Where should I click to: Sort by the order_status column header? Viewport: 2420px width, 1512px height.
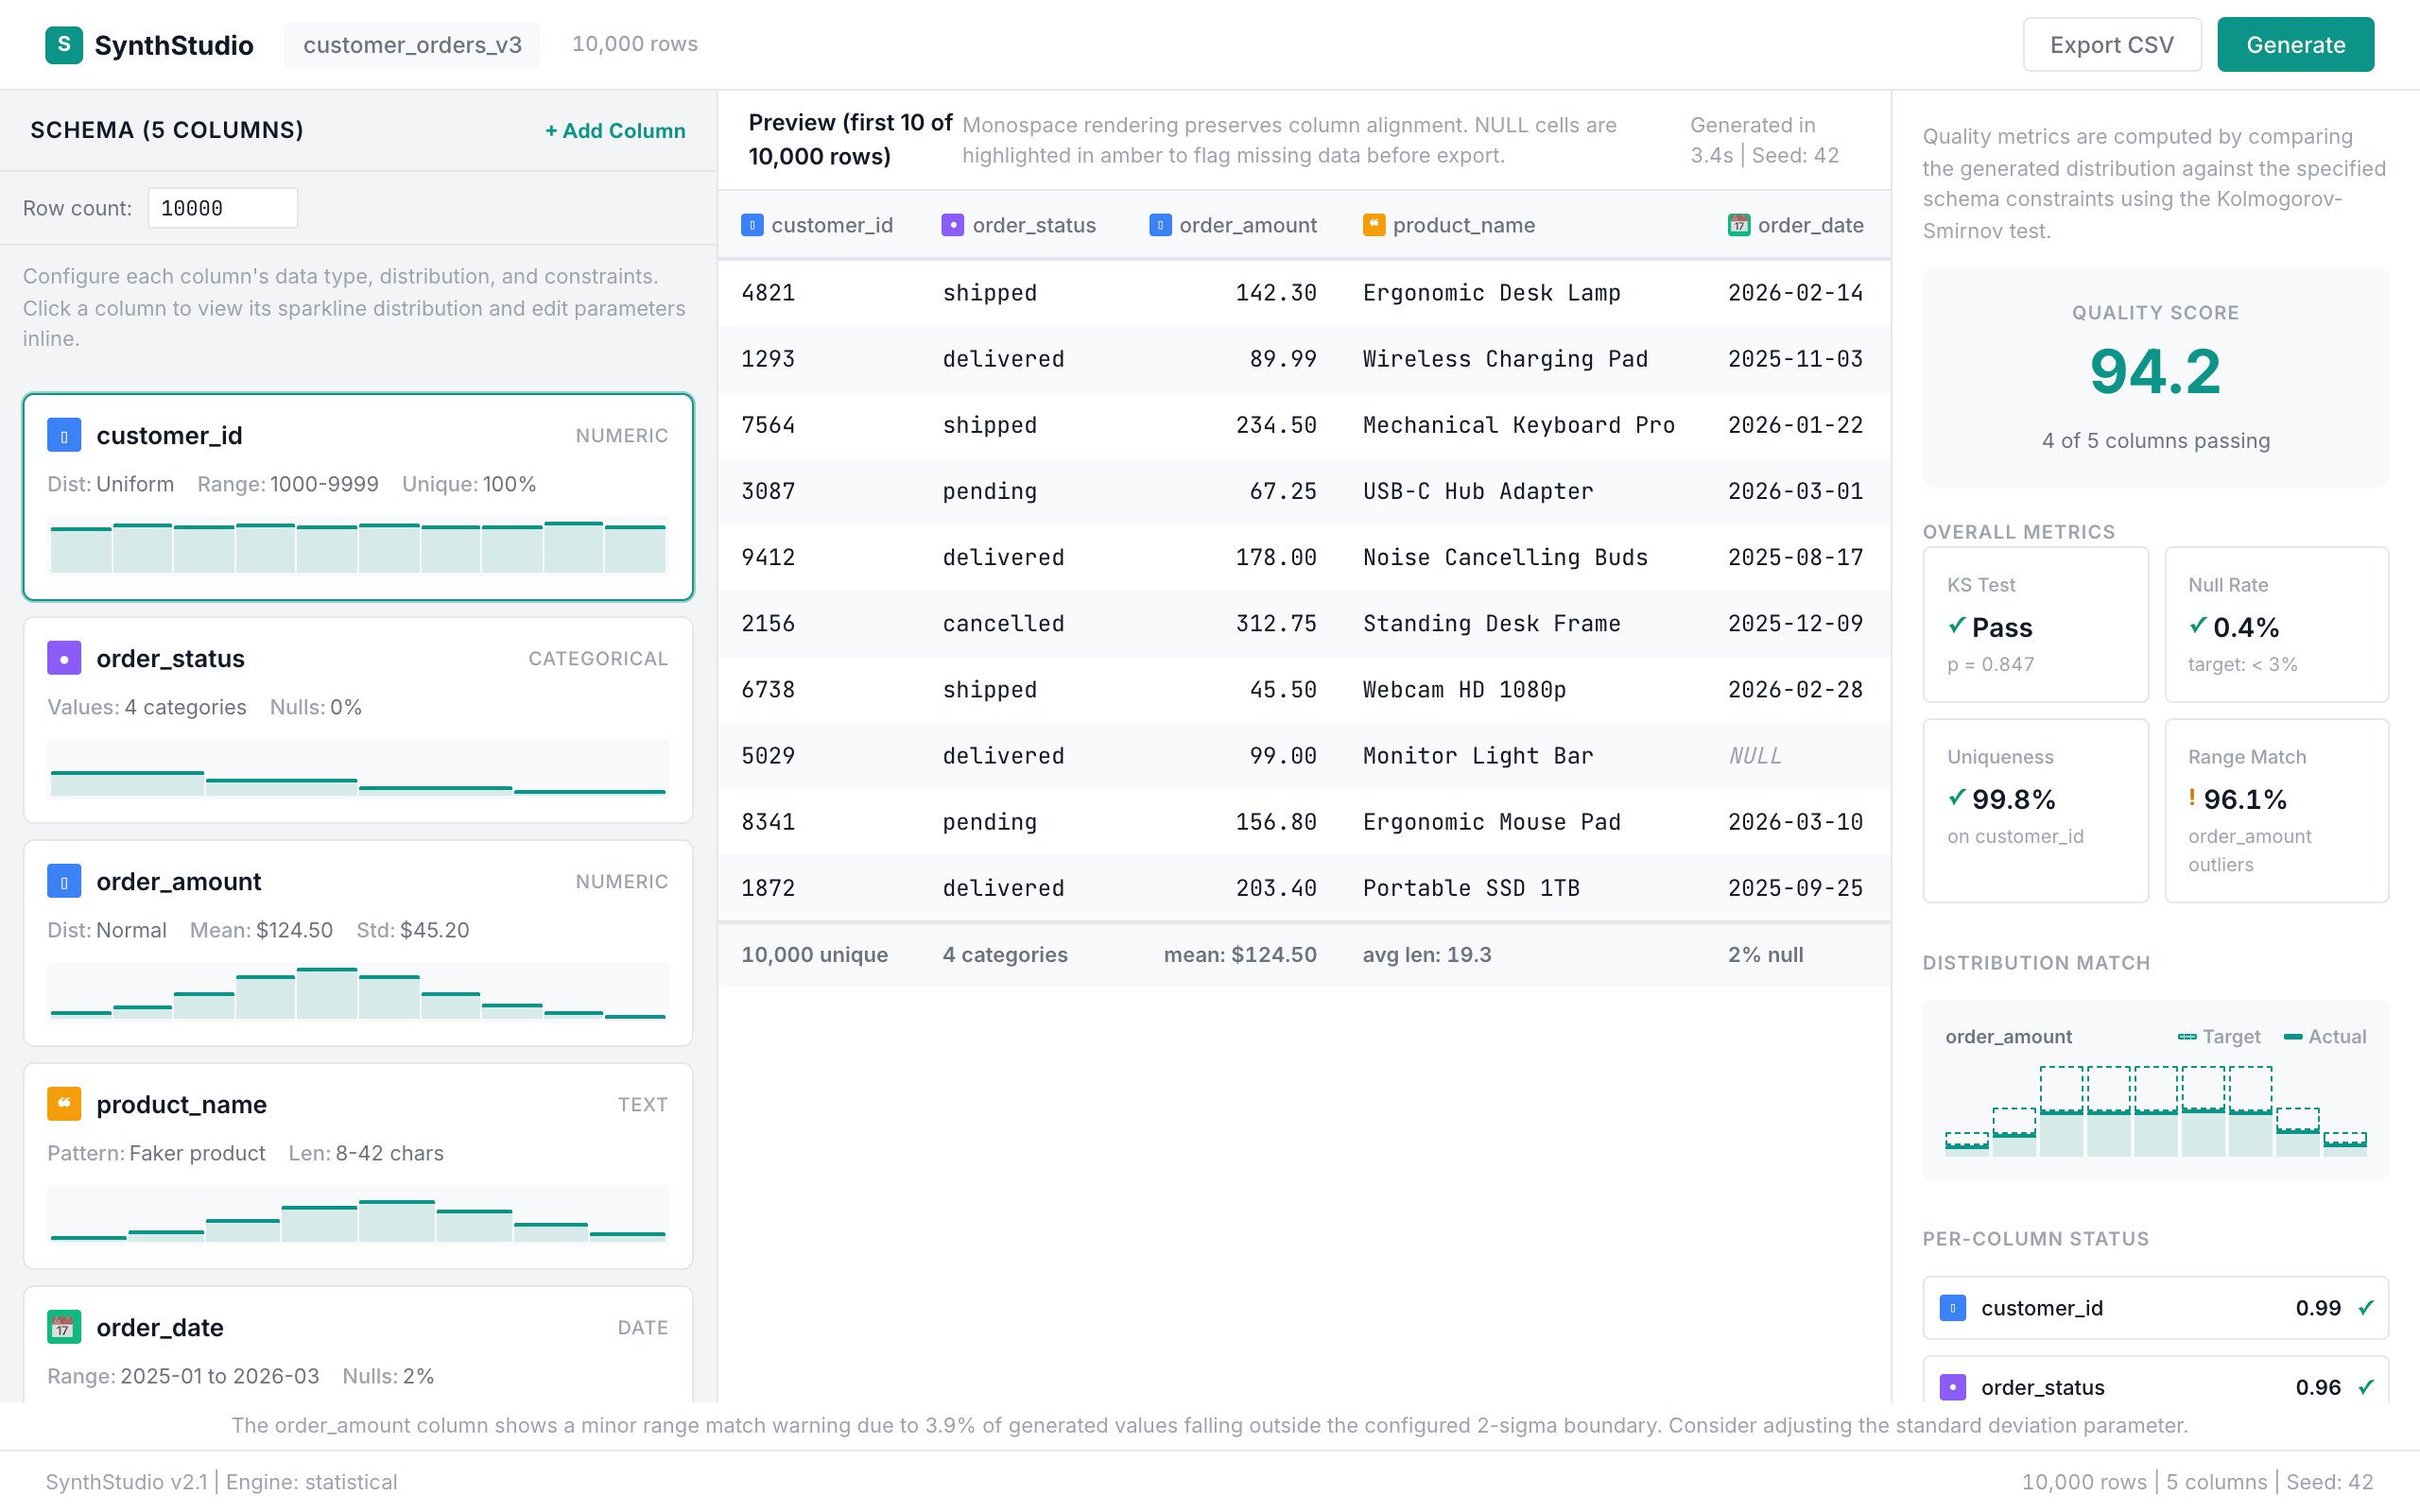1032,225
